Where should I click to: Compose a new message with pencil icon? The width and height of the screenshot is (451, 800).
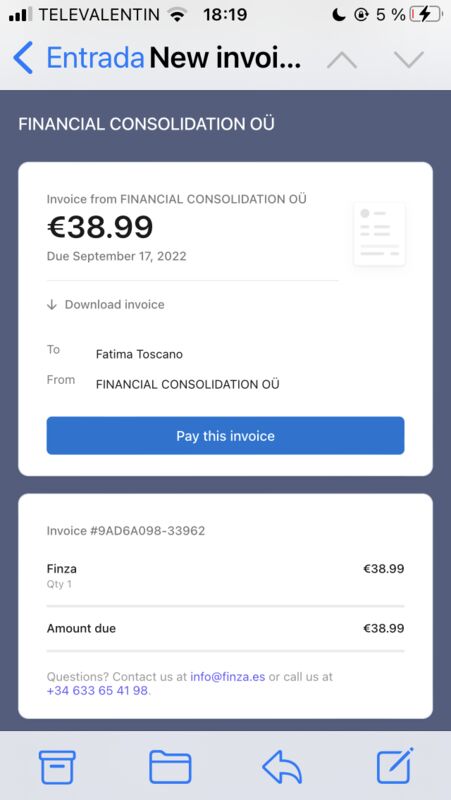tap(395, 765)
